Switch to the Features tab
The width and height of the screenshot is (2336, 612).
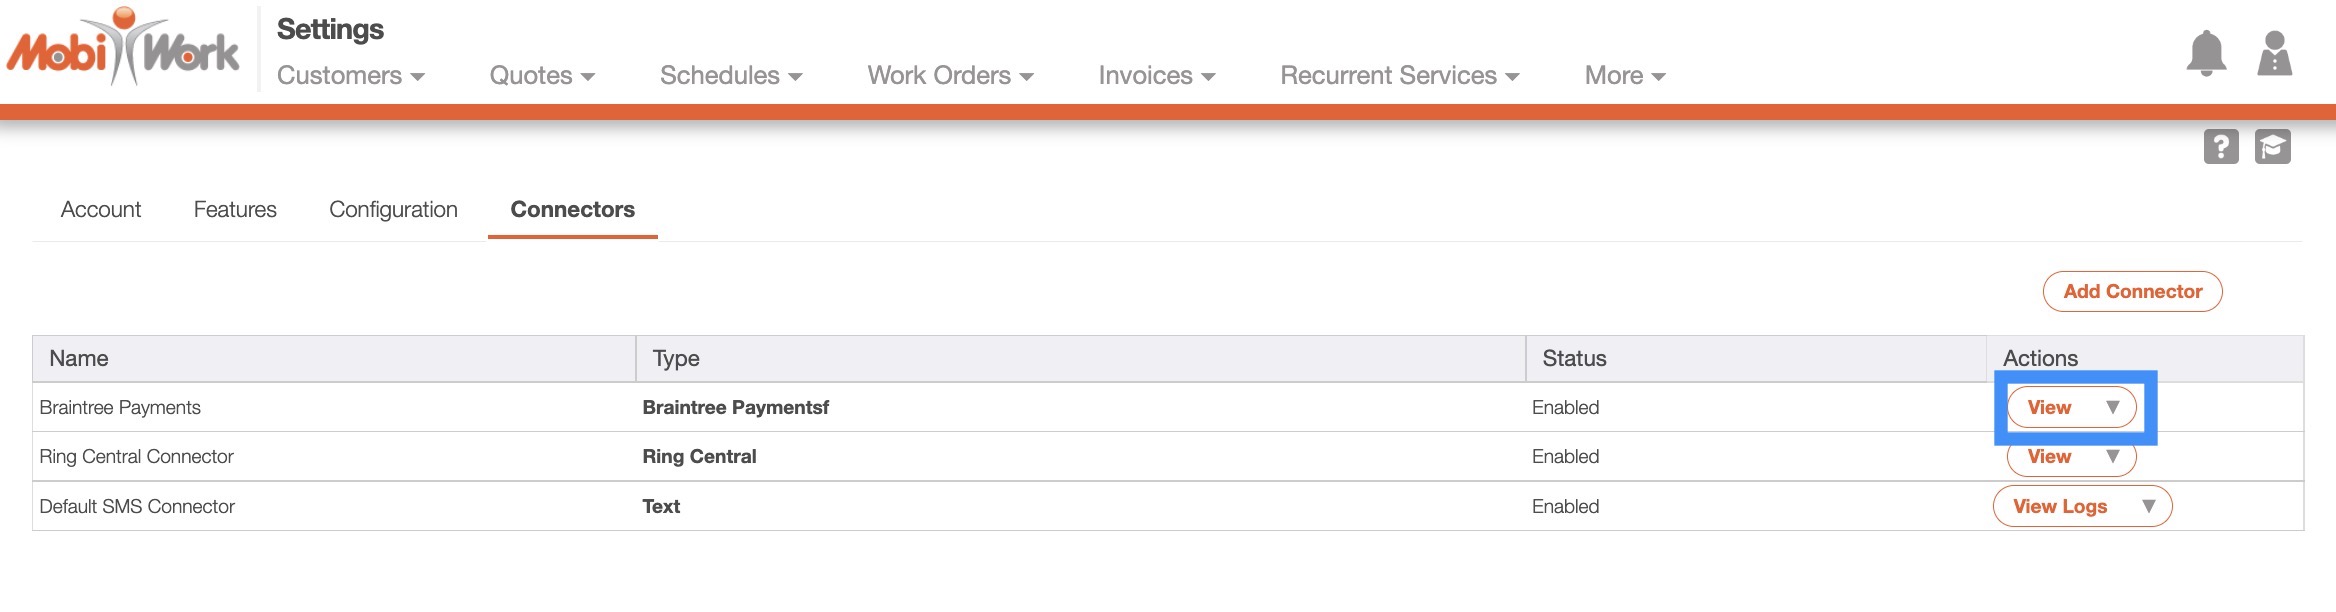(235, 210)
